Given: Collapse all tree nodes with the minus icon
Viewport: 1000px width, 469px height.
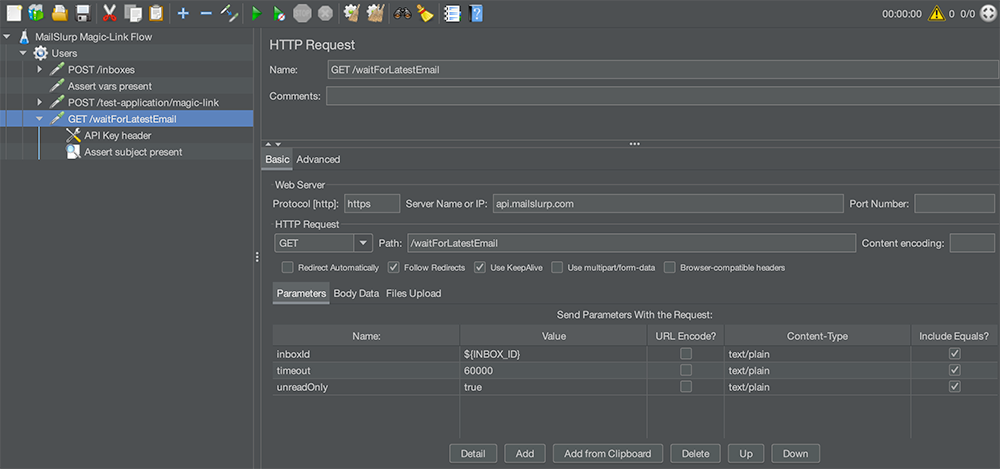Looking at the screenshot, I should click(x=206, y=13).
